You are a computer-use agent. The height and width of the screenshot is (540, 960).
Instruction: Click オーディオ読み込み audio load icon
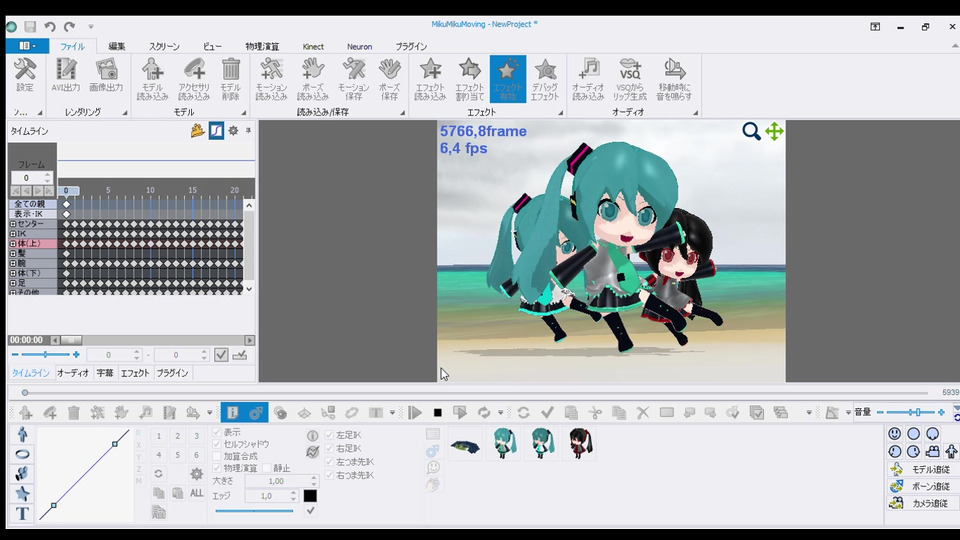point(588,79)
